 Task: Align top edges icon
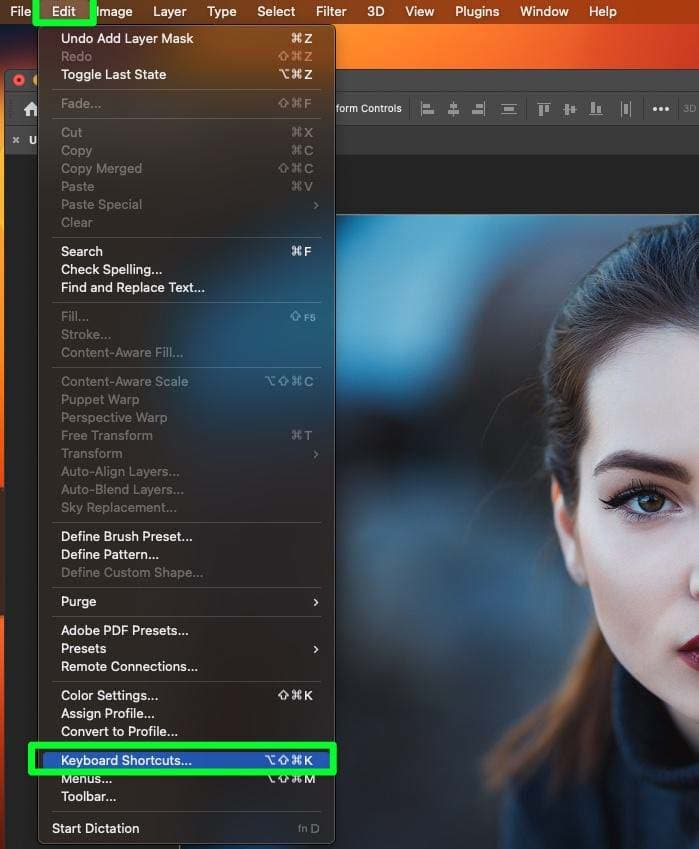tap(544, 109)
